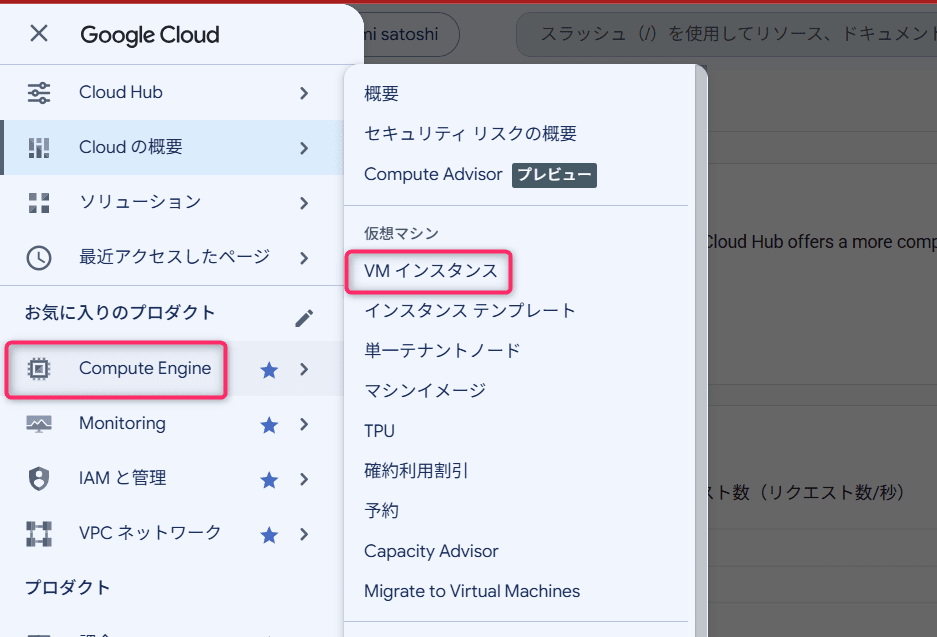Expand the Monitoring submenu chevron
Viewport: 937px width, 637px height.
(x=304, y=424)
